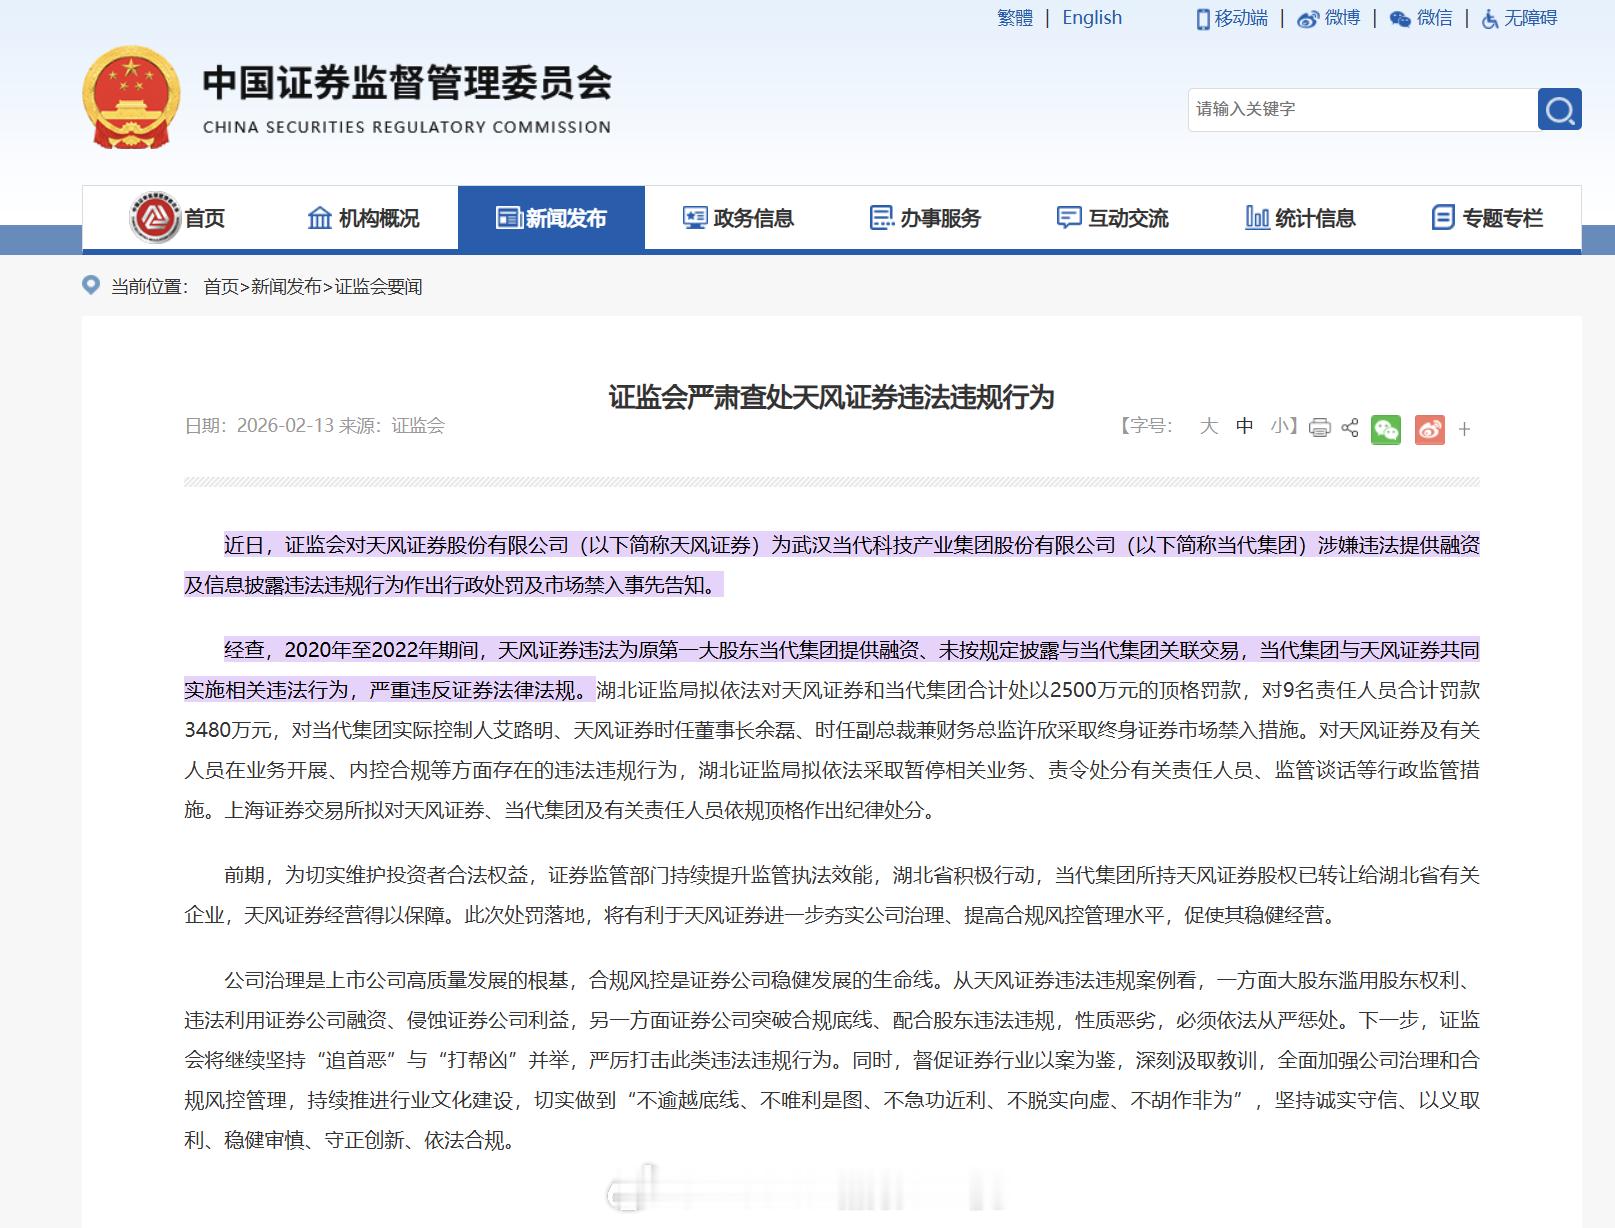Open the 专题专栏 navigation menu
The image size is (1615, 1228).
(1502, 218)
